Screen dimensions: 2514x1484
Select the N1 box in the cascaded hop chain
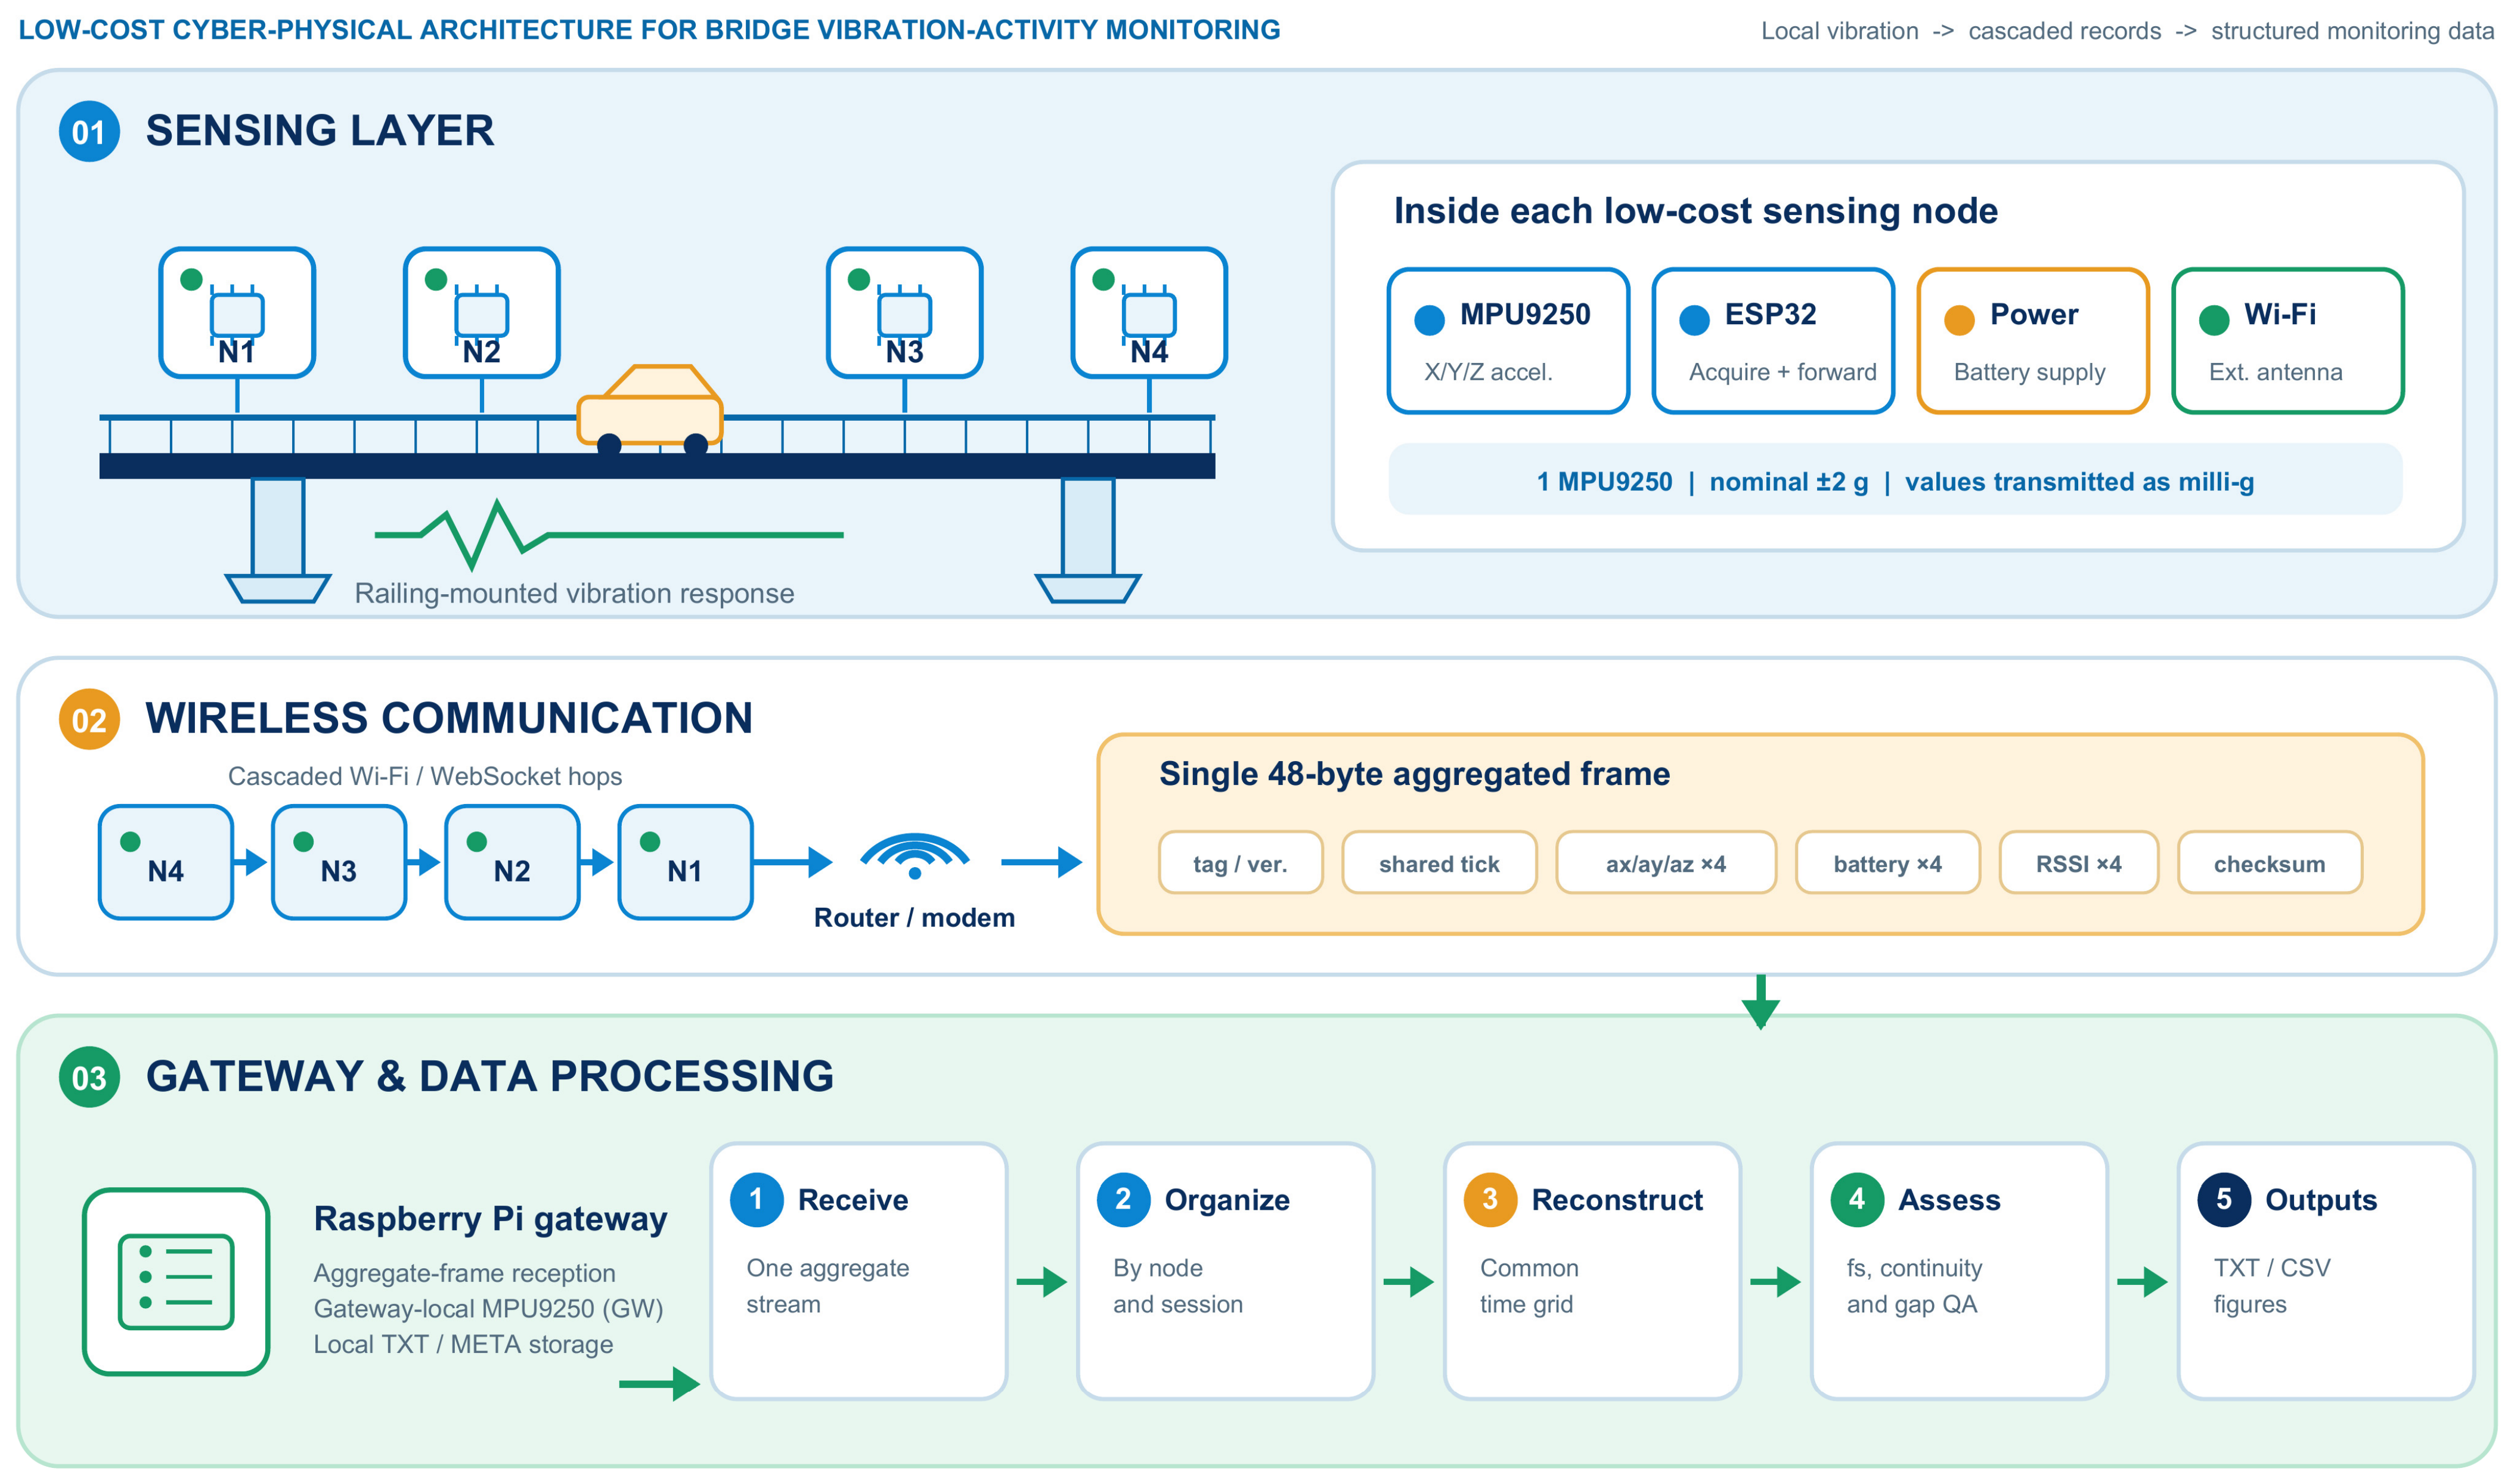click(x=685, y=862)
